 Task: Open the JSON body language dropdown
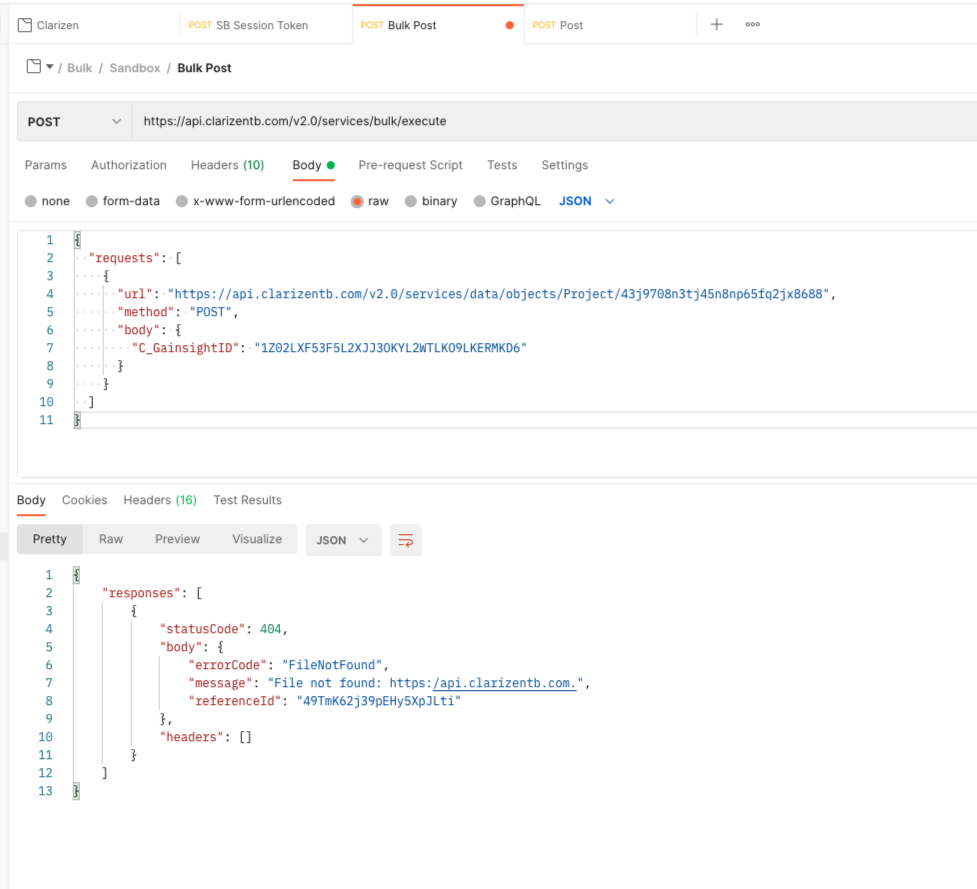point(586,201)
